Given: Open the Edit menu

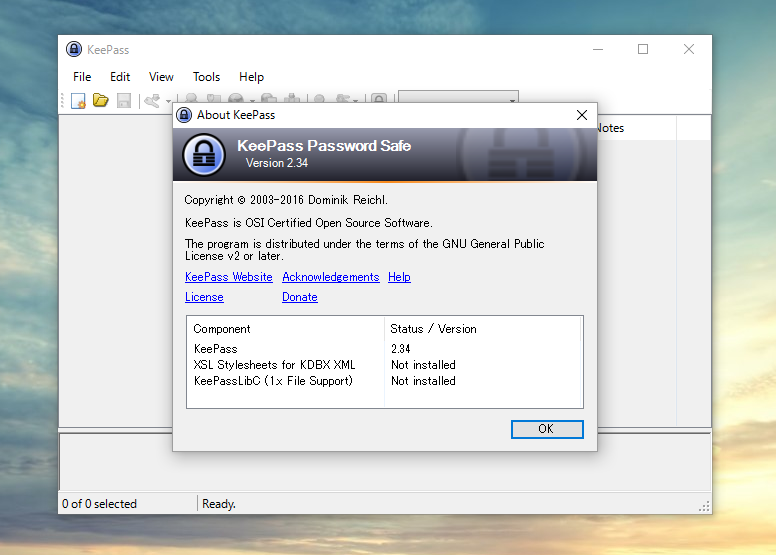Looking at the screenshot, I should coord(120,77).
